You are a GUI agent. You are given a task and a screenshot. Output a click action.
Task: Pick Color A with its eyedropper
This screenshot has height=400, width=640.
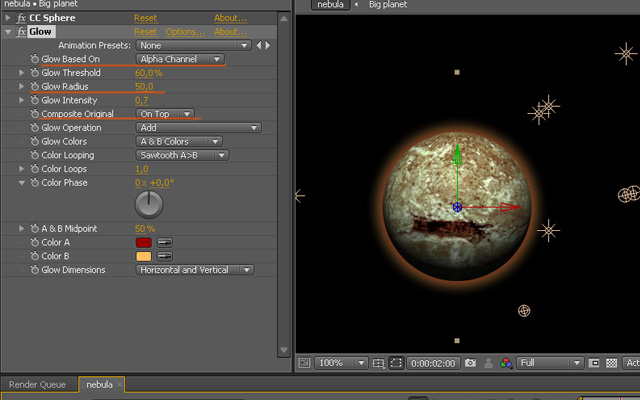[164, 243]
